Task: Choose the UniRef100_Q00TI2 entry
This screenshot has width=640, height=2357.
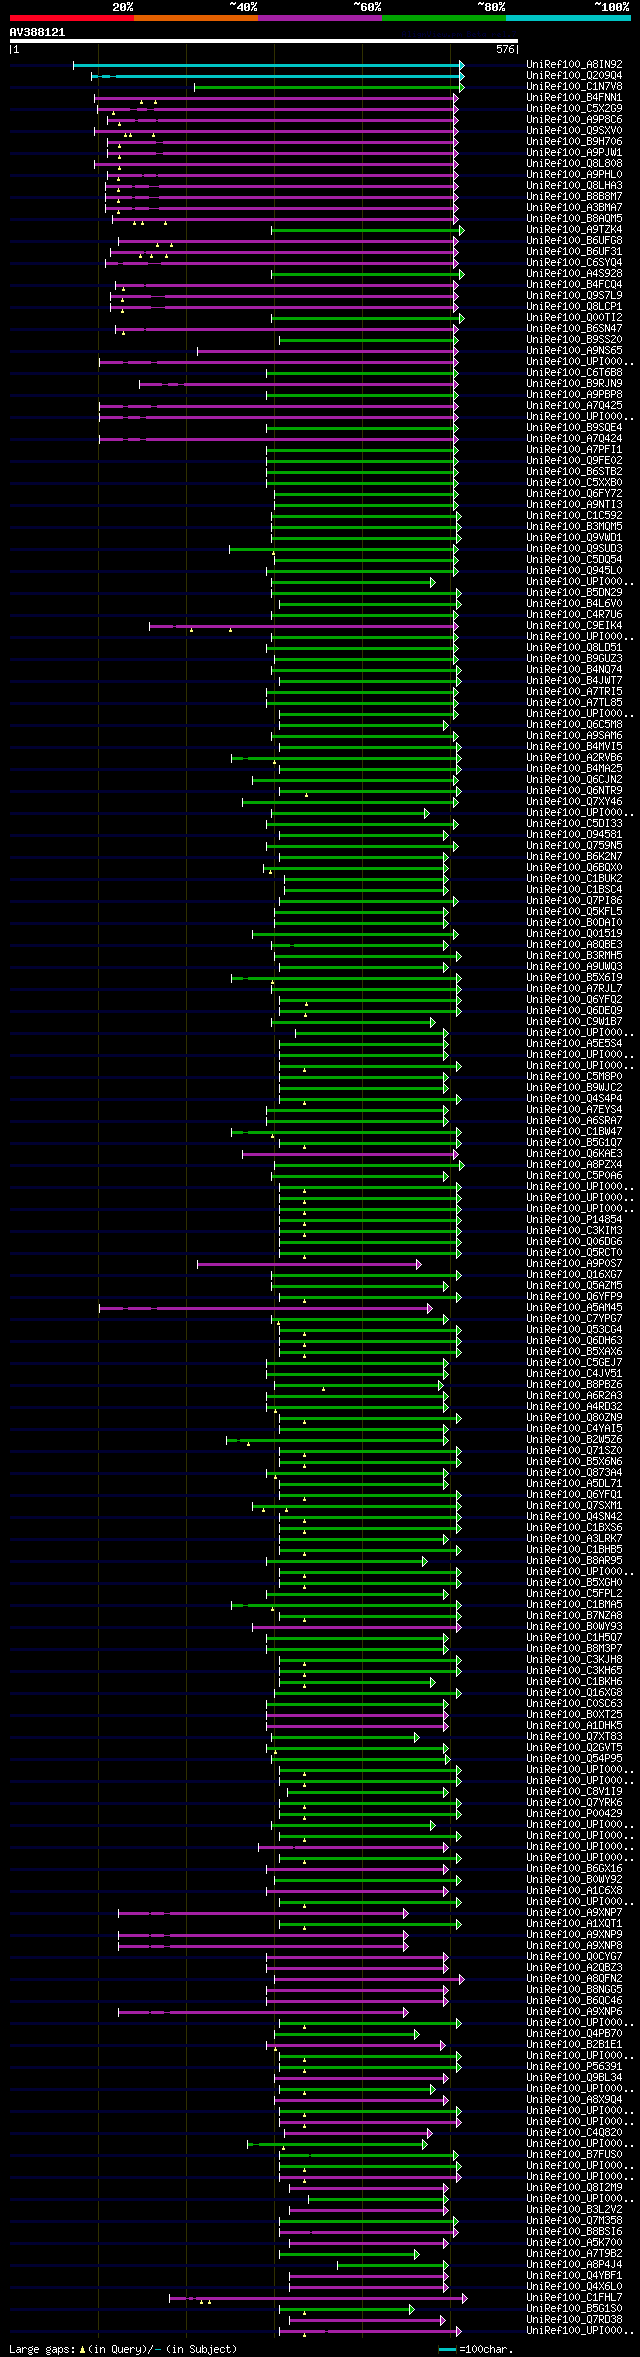Action: [x=574, y=318]
